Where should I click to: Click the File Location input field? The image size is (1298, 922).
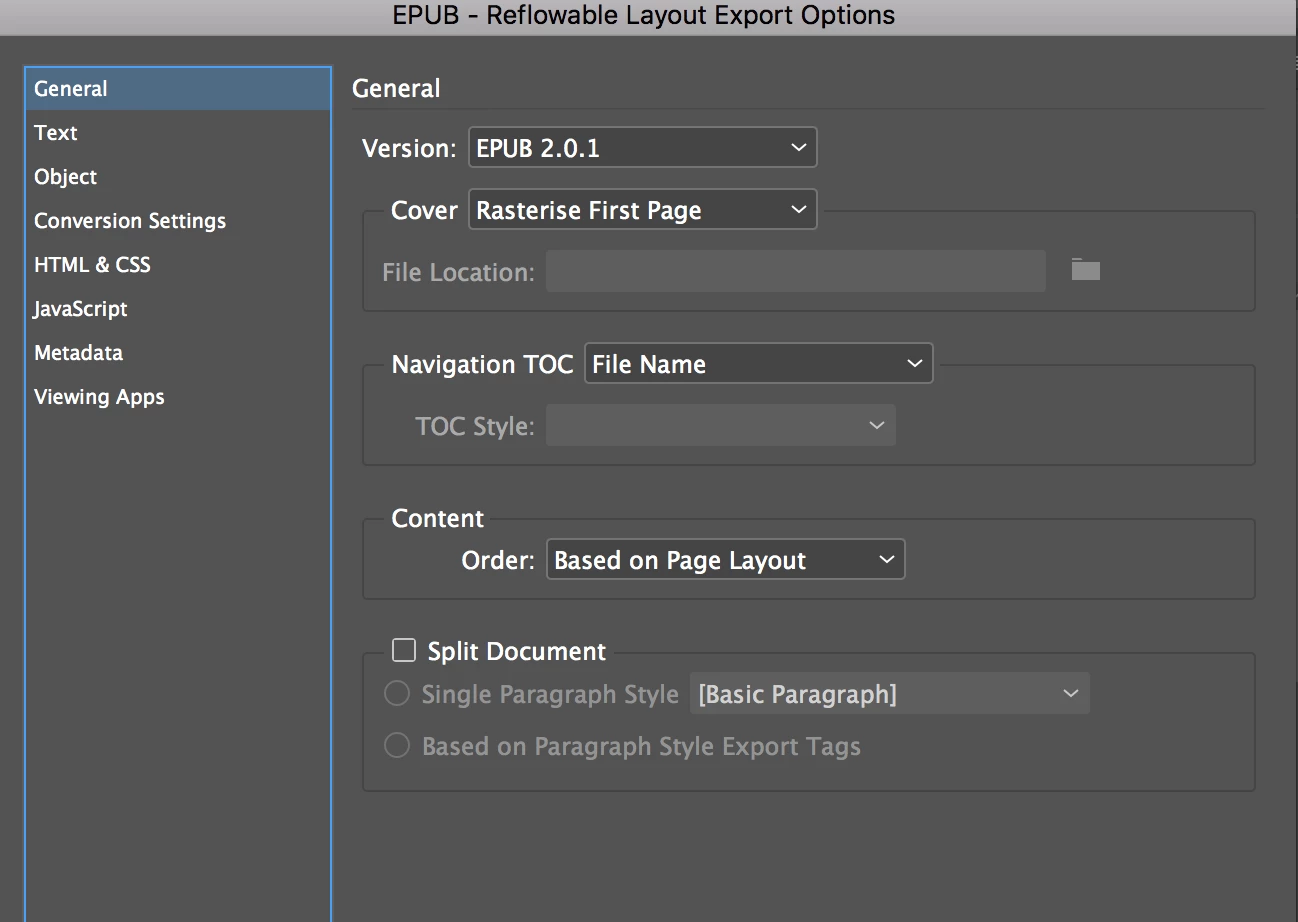point(796,271)
